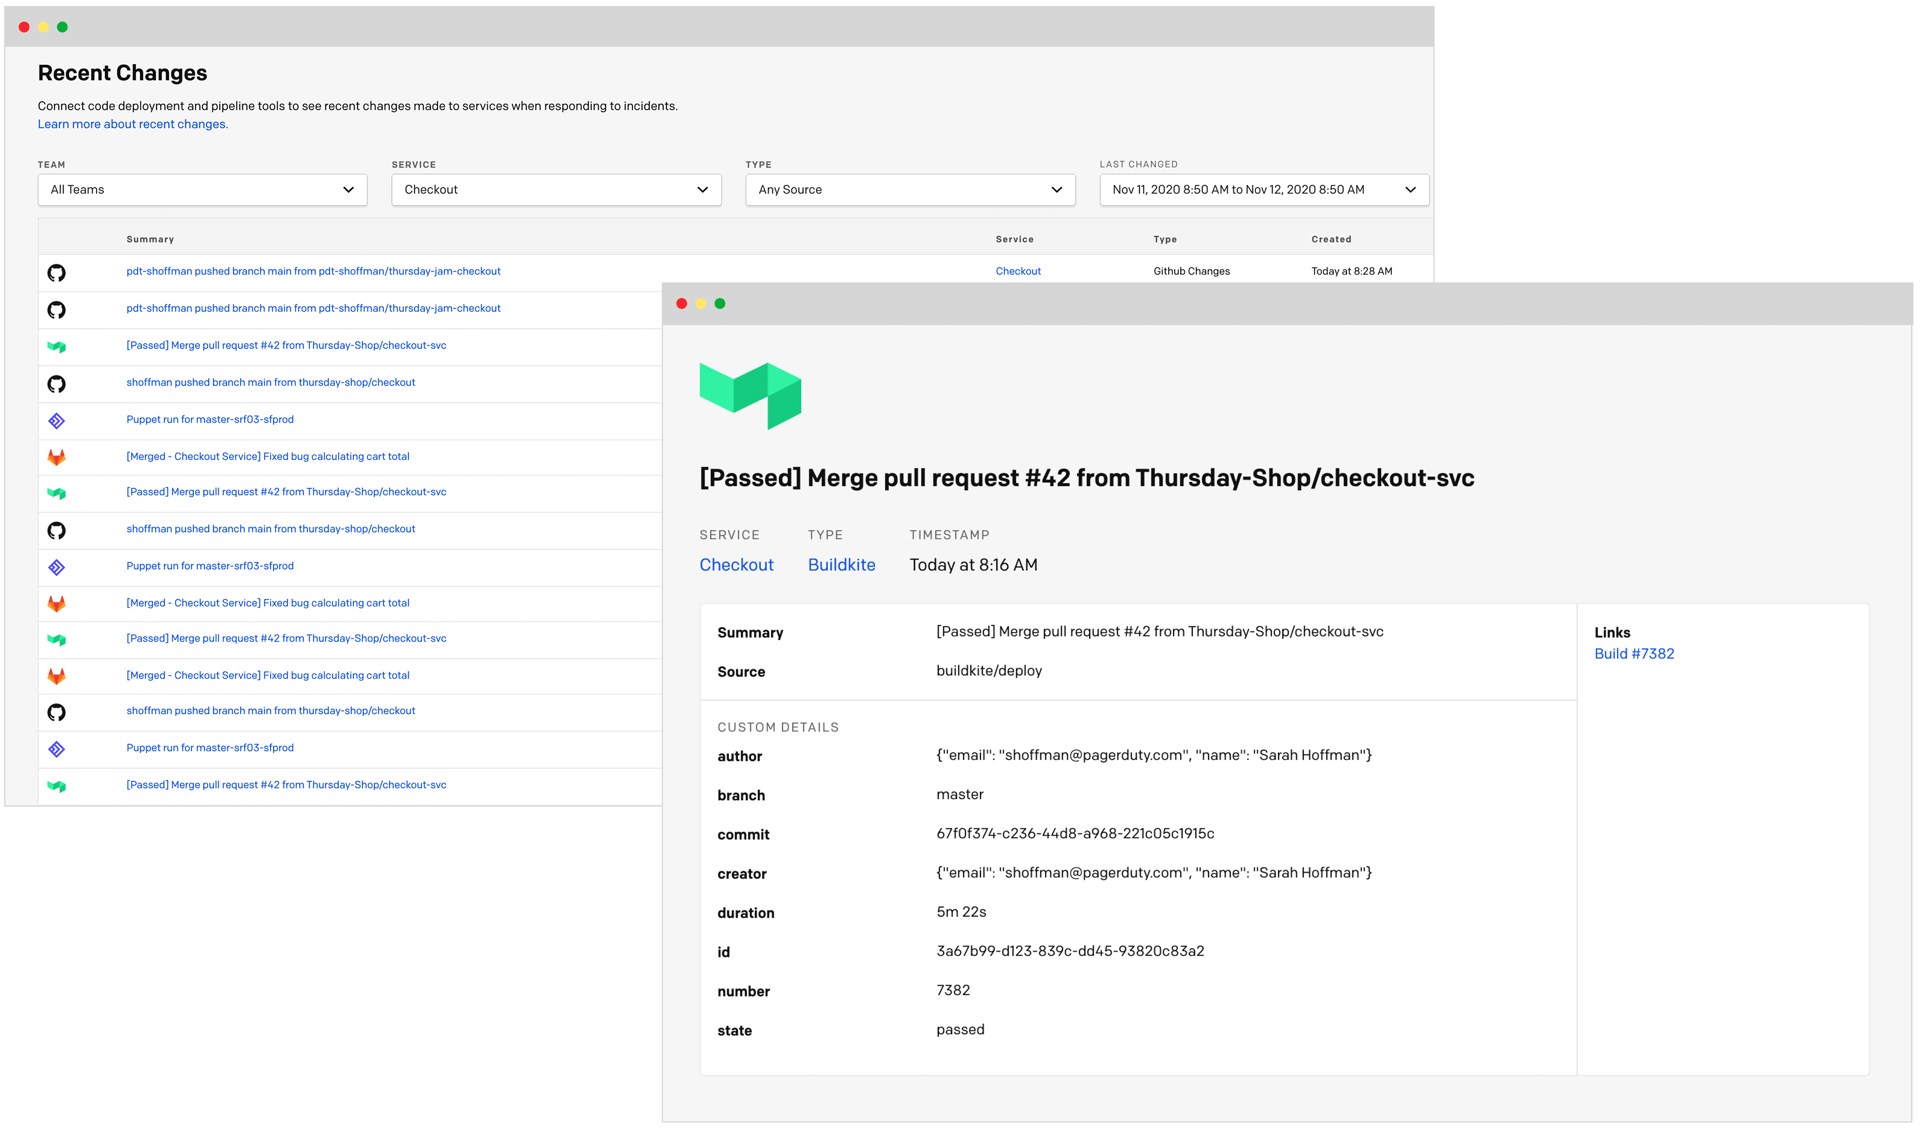
Task: Click the GitHub icon in the second row
Action: point(56,310)
